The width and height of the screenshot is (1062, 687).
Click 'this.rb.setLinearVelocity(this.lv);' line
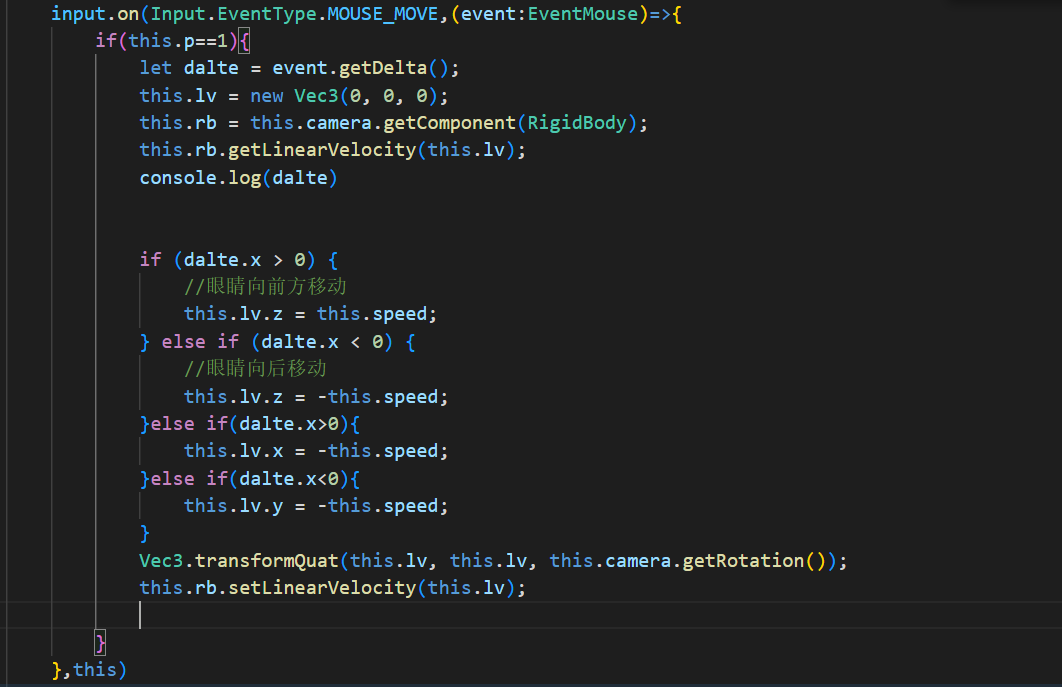[x=333, y=587]
